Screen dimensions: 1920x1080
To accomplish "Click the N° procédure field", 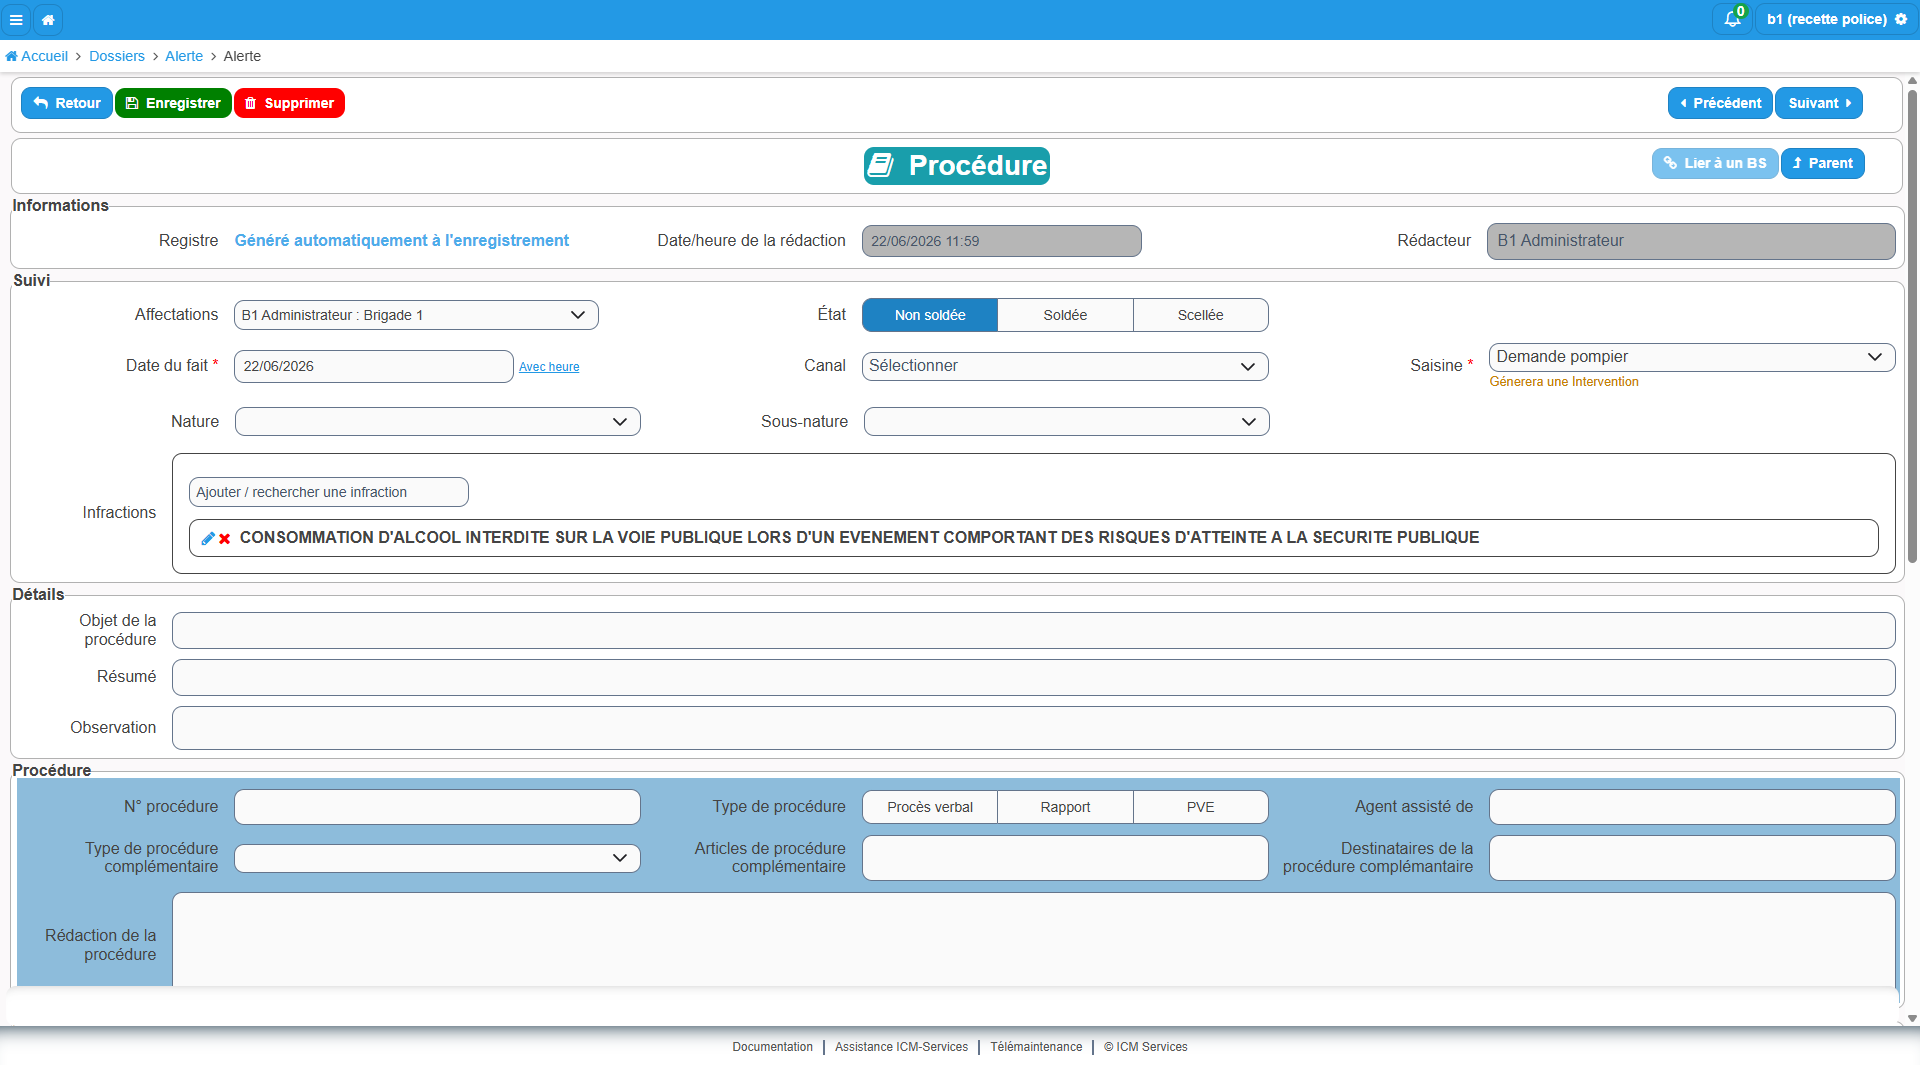I will pyautogui.click(x=437, y=807).
